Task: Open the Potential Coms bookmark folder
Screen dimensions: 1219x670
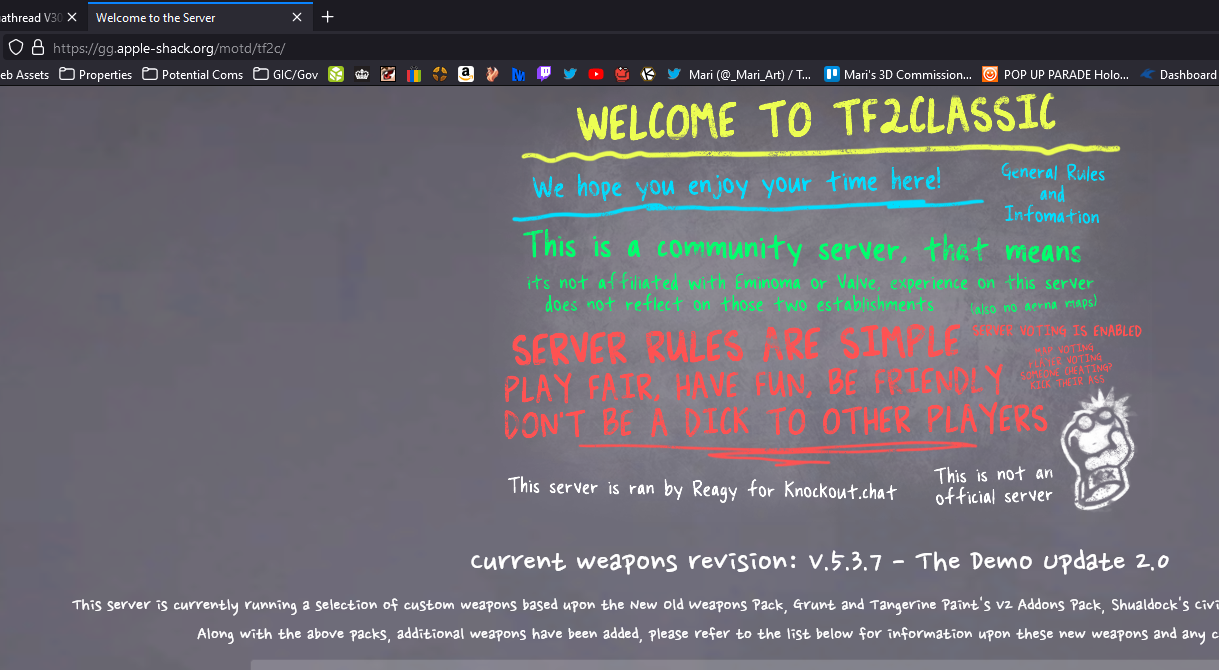Action: pyautogui.click(x=192, y=74)
